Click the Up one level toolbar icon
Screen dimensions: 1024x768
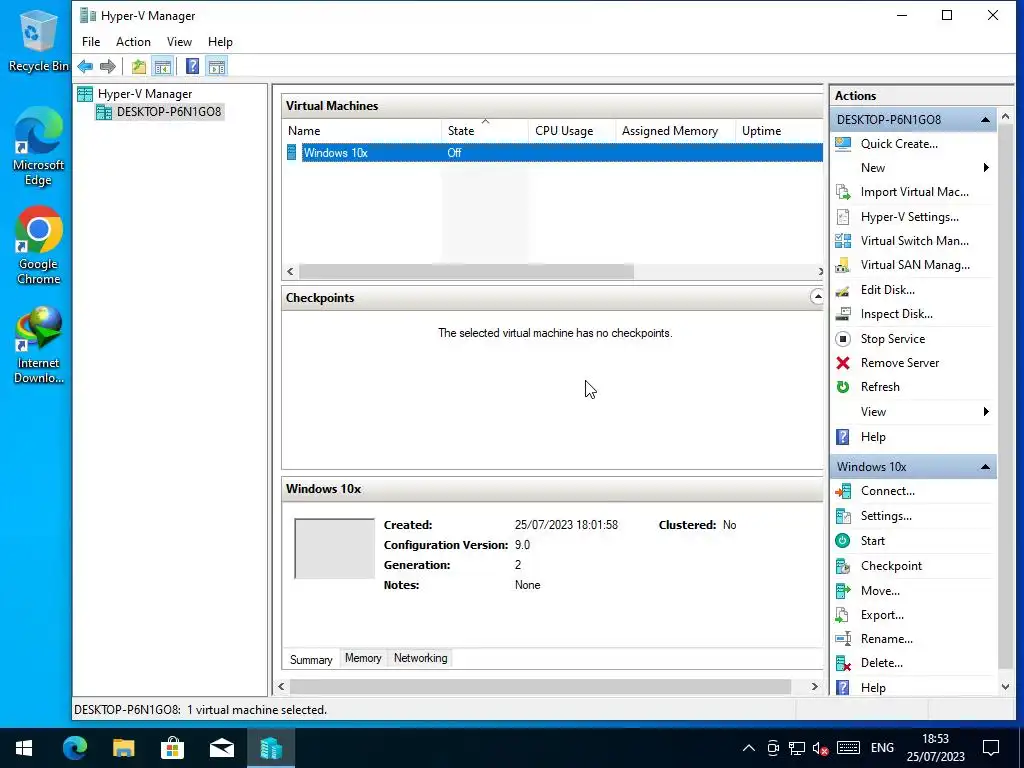point(138,66)
